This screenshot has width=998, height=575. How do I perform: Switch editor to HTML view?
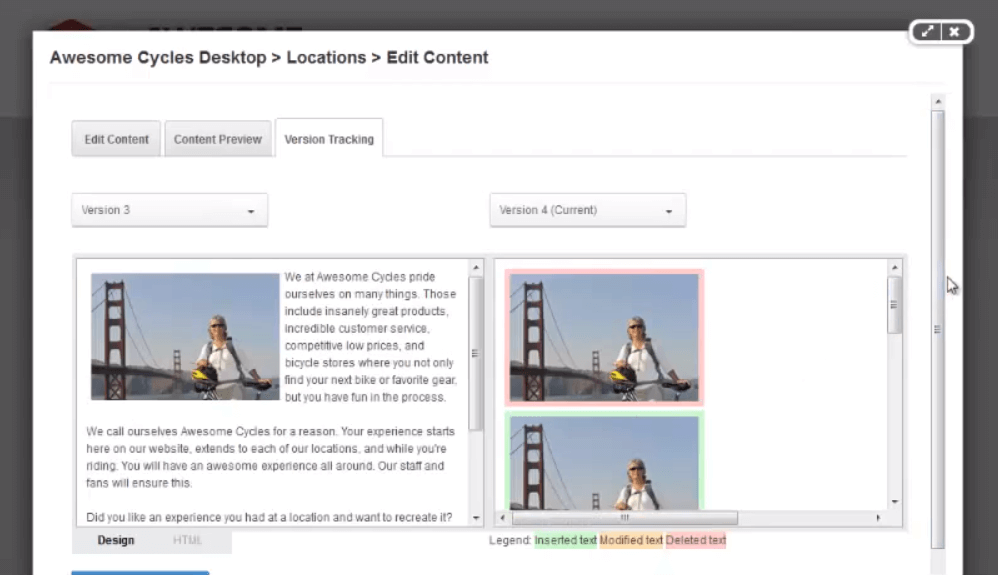pyautogui.click(x=187, y=540)
